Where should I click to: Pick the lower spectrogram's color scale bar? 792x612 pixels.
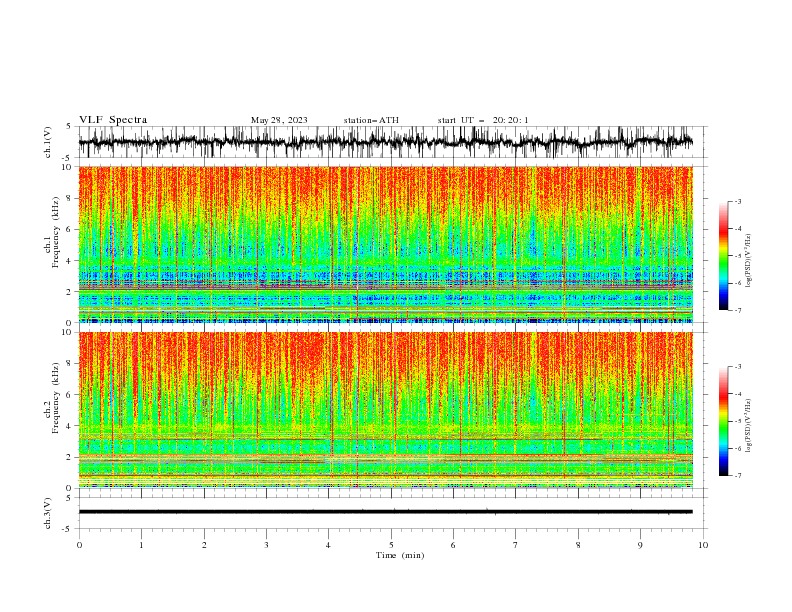click(x=723, y=421)
